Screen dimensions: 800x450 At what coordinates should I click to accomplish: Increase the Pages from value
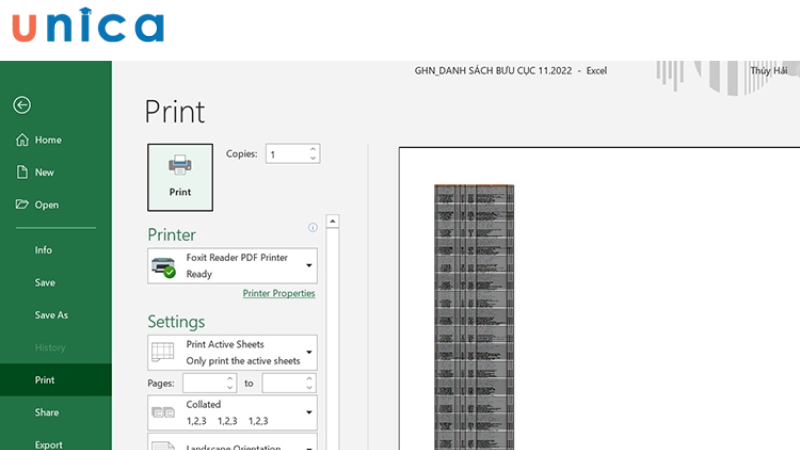pos(231,379)
